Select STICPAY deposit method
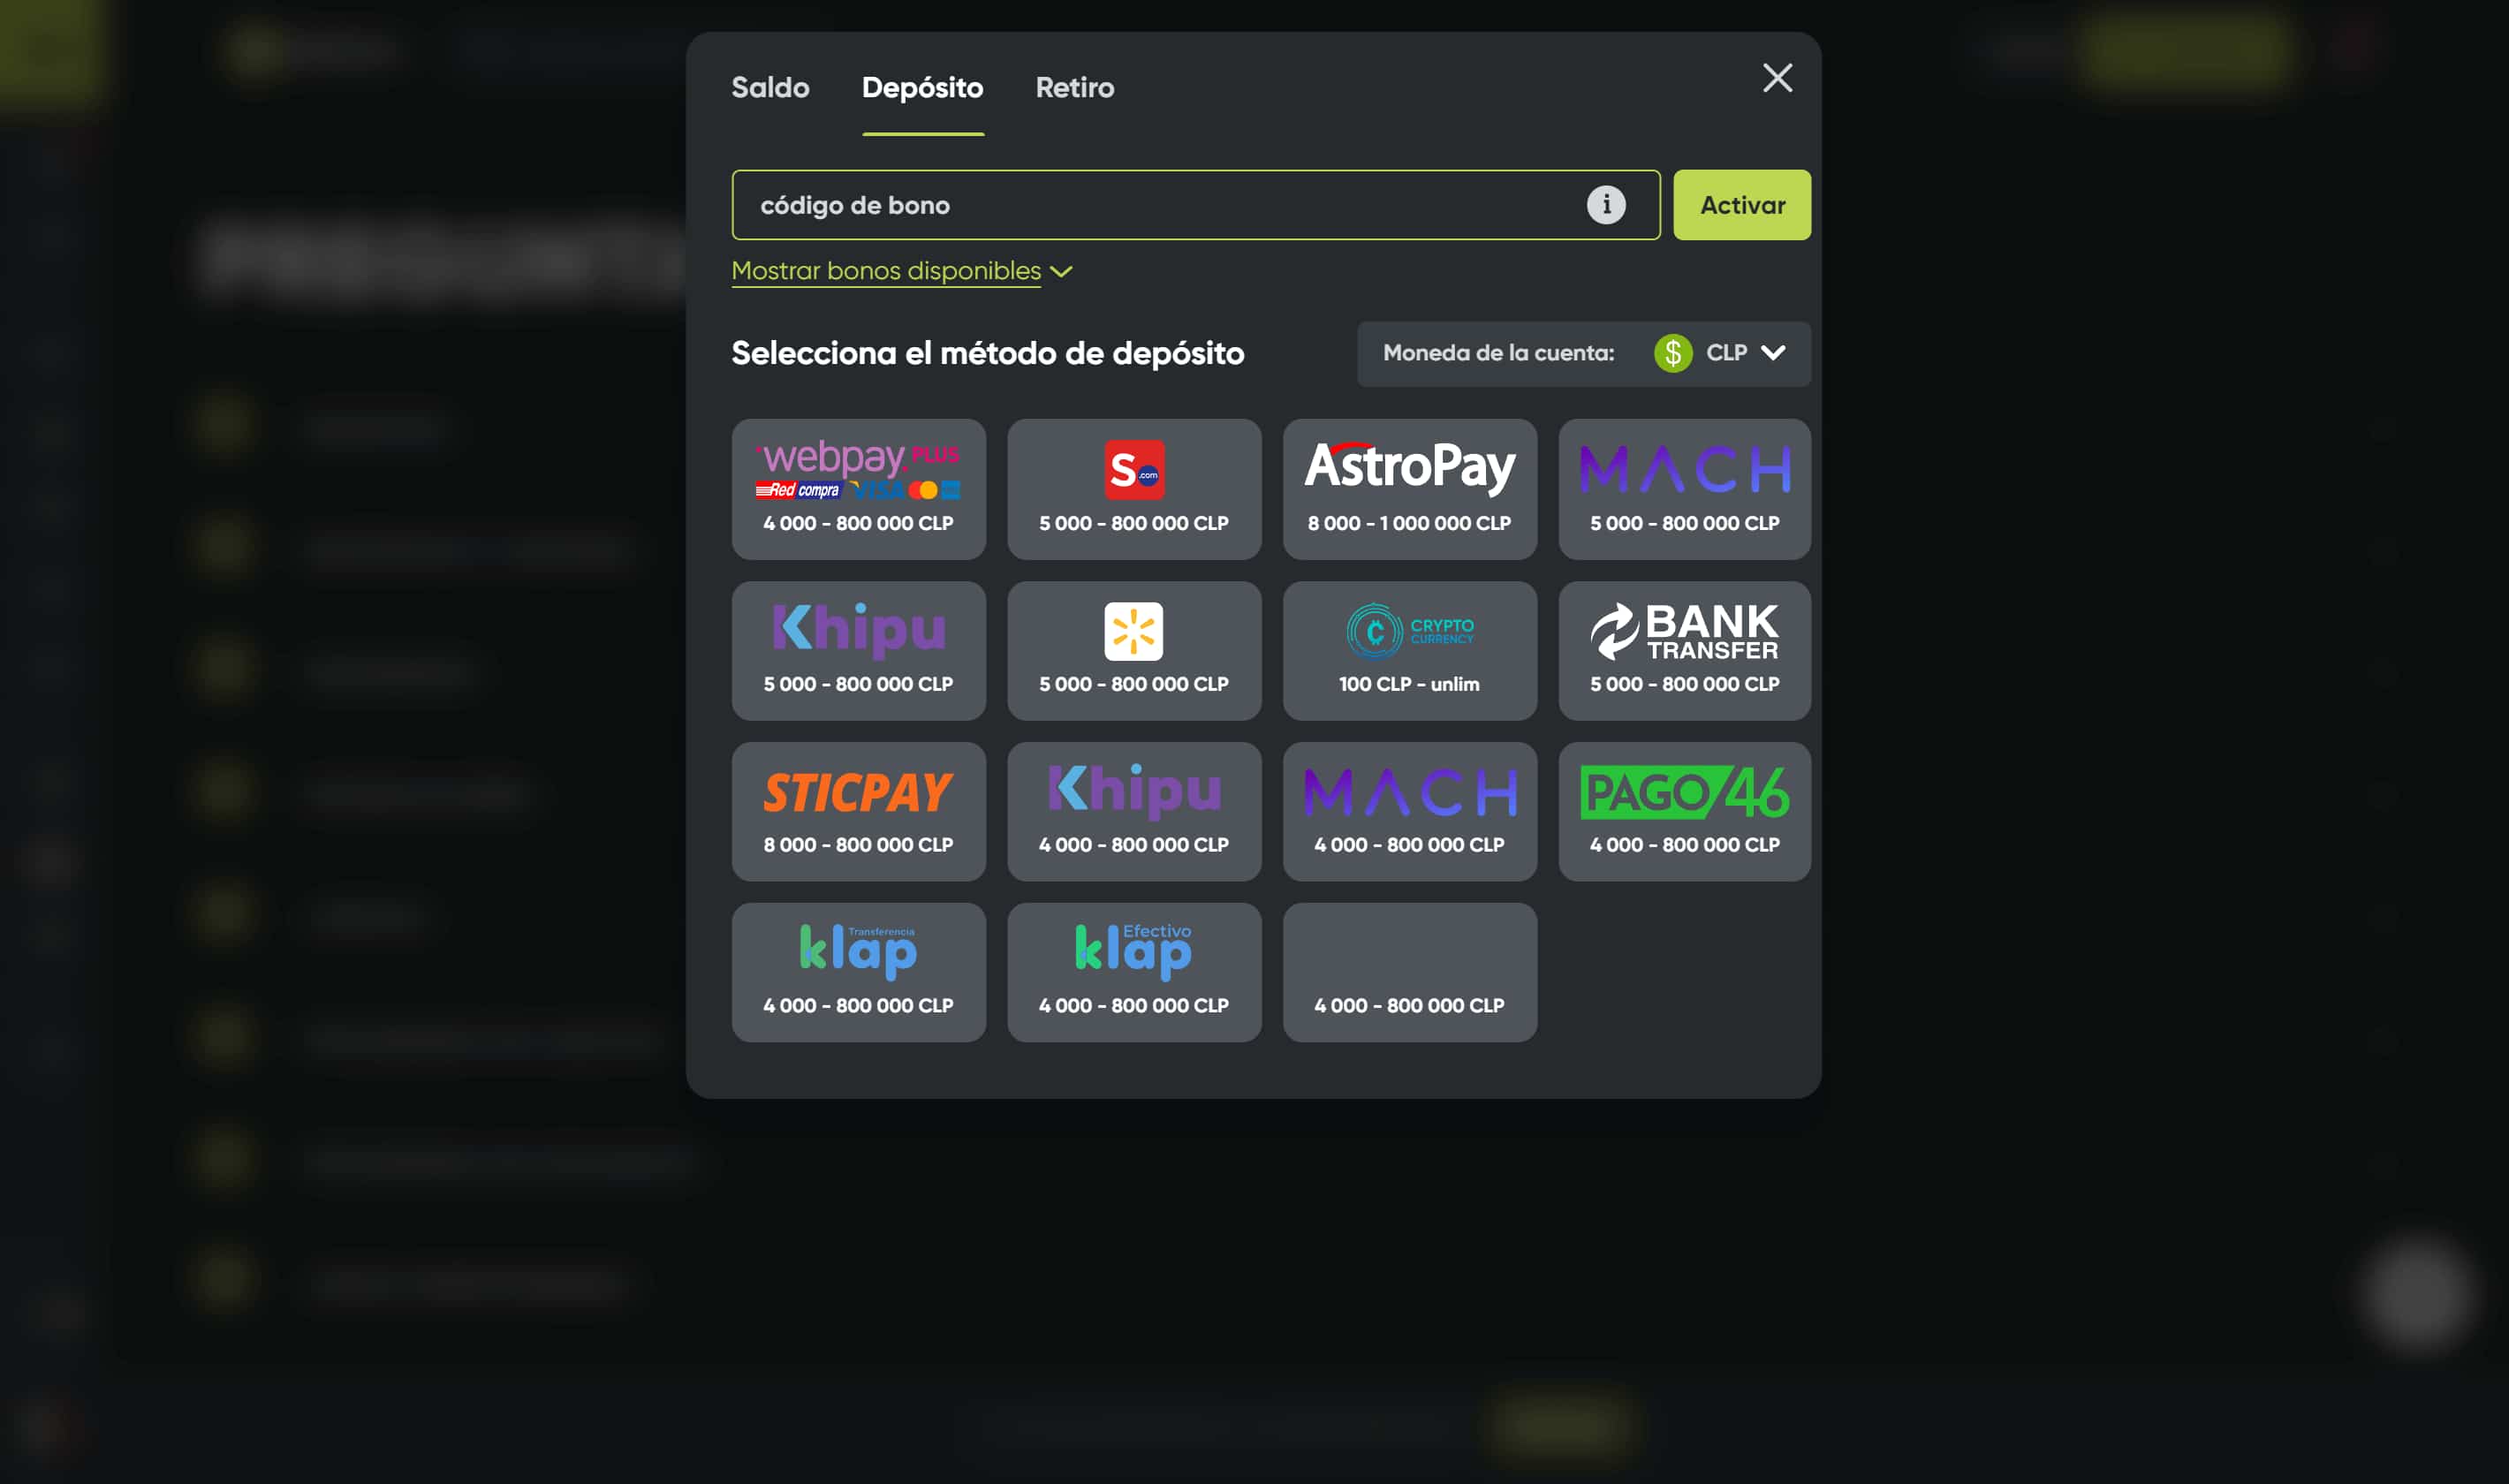The image size is (2509, 1484). pyautogui.click(x=858, y=812)
